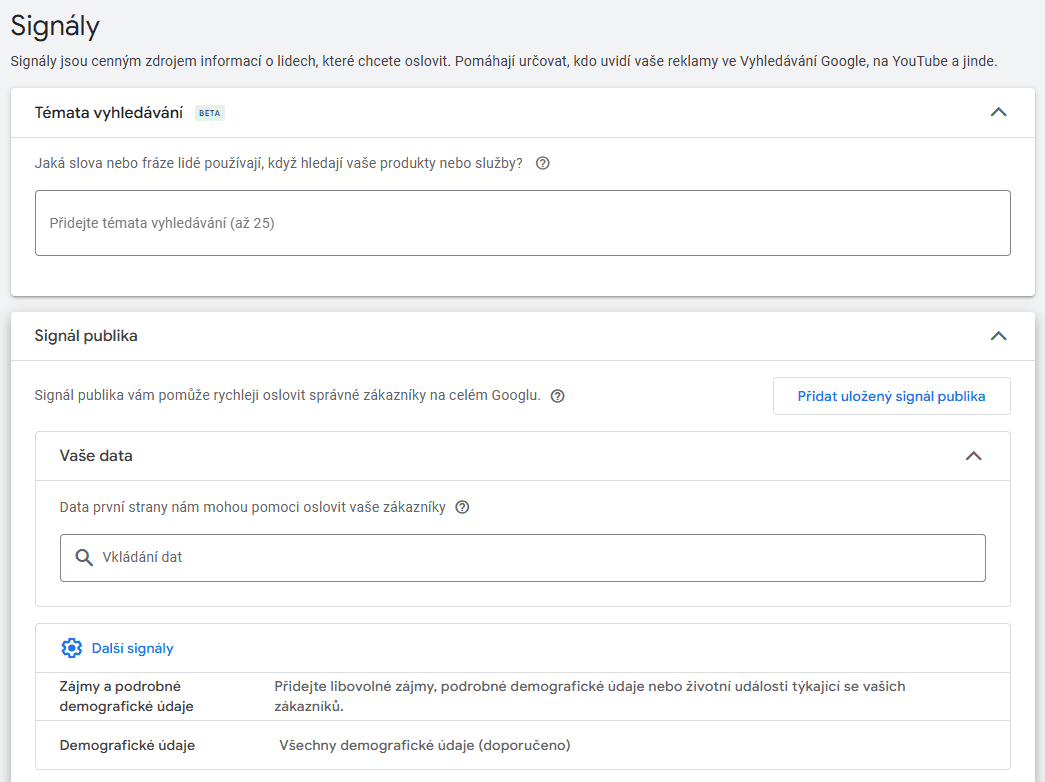Image resolution: width=1045 pixels, height=782 pixels.
Task: Click help icon beside first-party data text
Action: (x=462, y=507)
